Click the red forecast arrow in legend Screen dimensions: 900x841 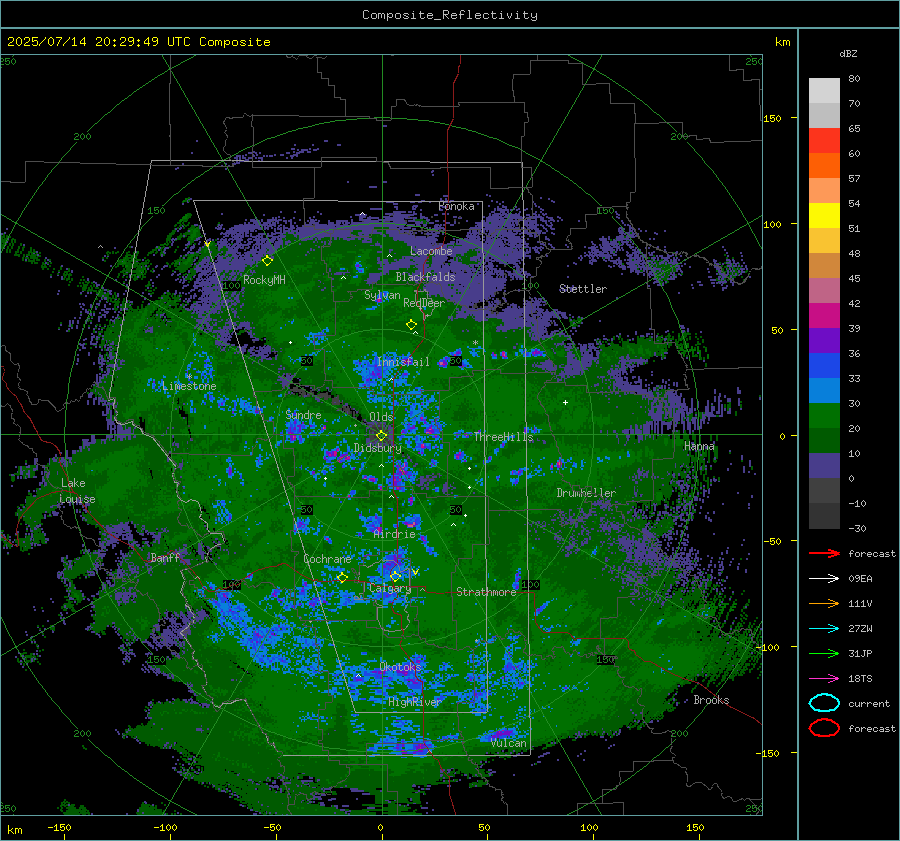pyautogui.click(x=824, y=553)
